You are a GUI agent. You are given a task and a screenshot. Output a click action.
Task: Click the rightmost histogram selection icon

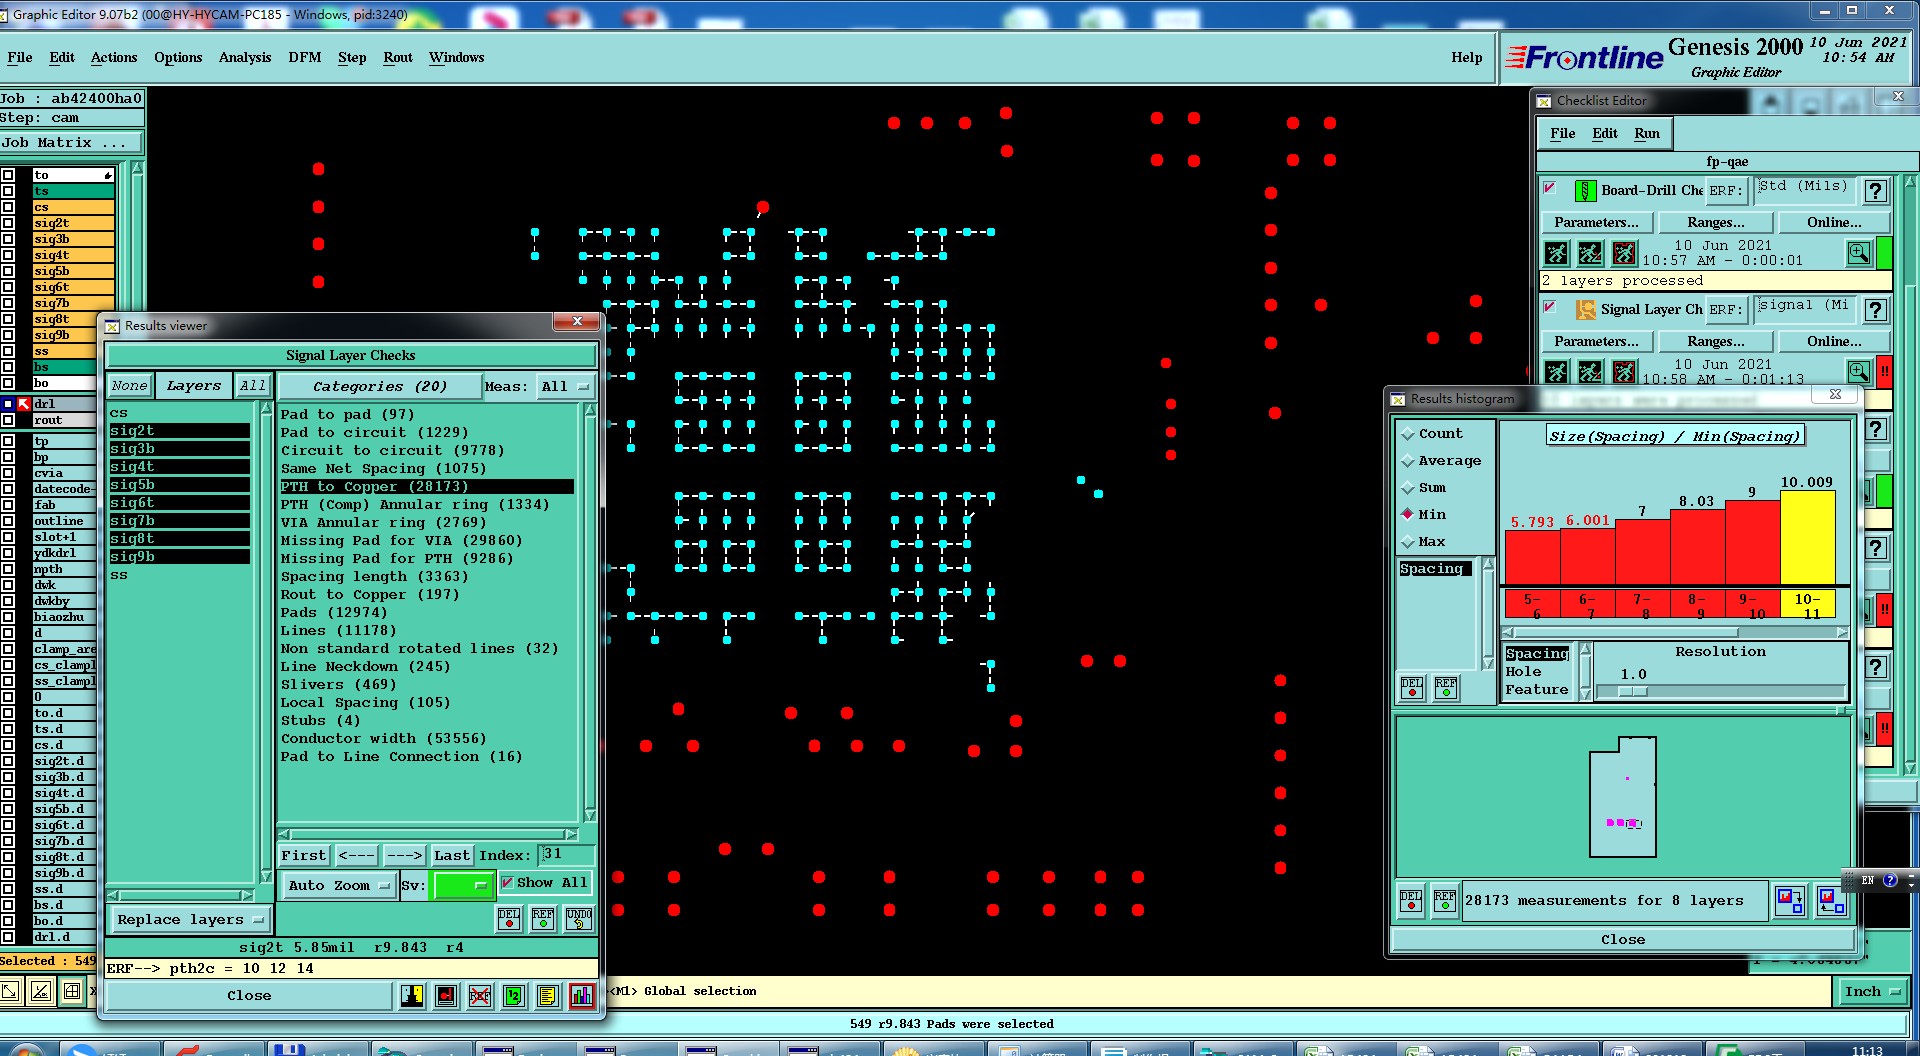(x=1830, y=901)
